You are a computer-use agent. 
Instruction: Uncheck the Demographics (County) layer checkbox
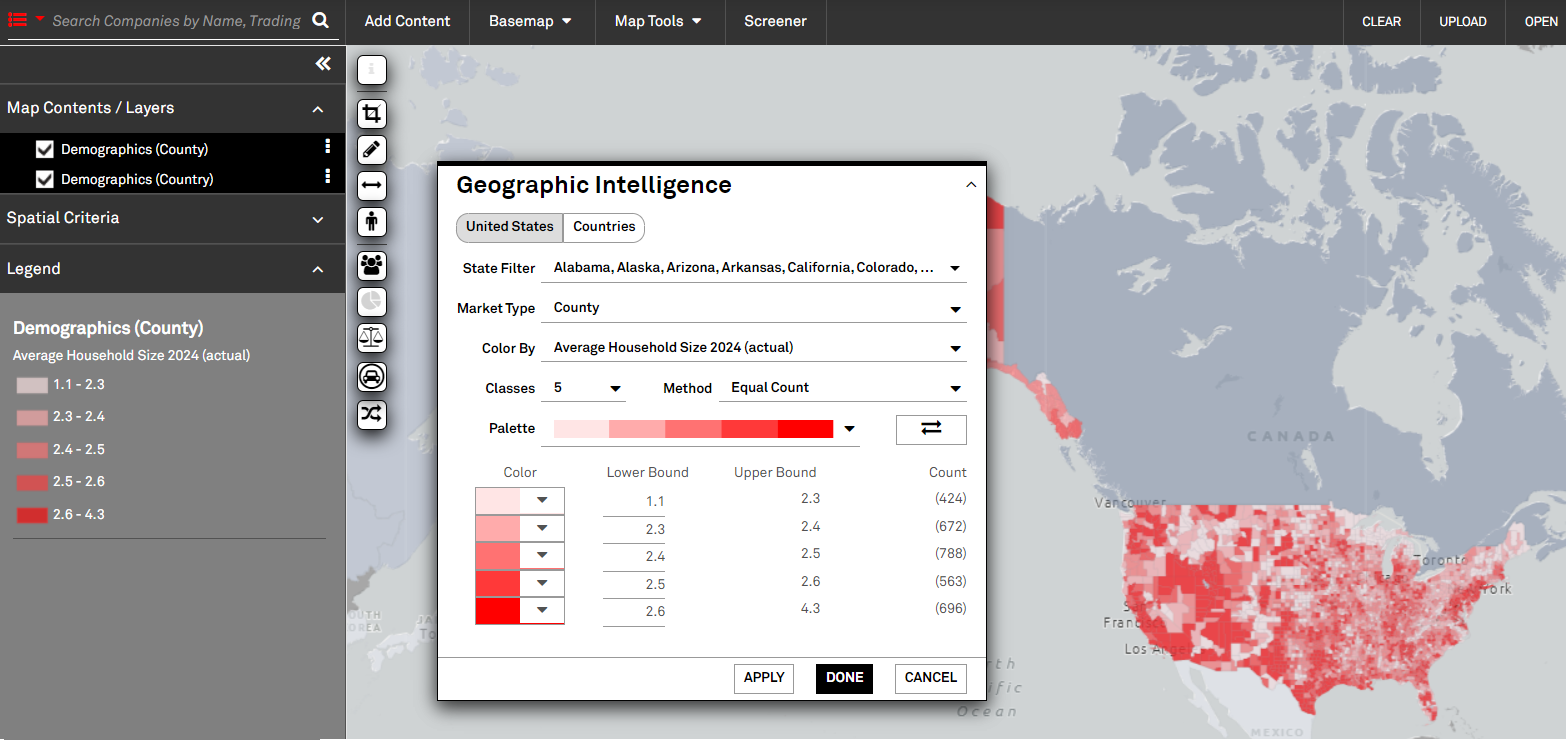[44, 149]
